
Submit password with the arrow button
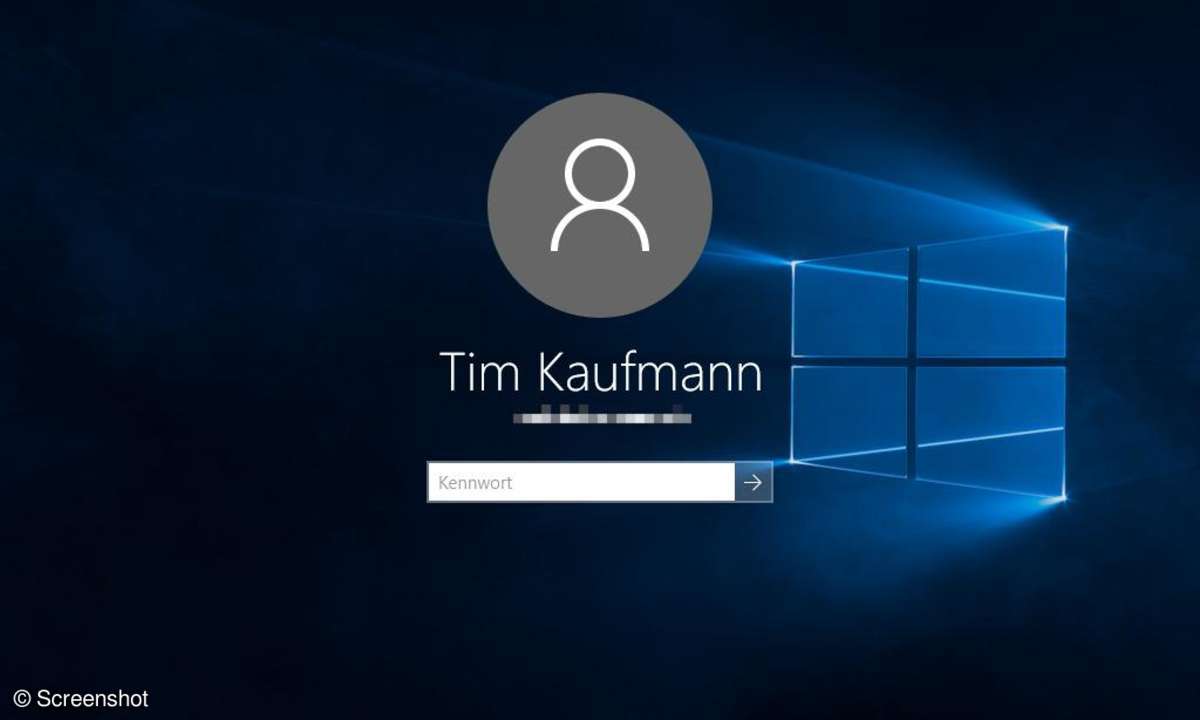753,482
